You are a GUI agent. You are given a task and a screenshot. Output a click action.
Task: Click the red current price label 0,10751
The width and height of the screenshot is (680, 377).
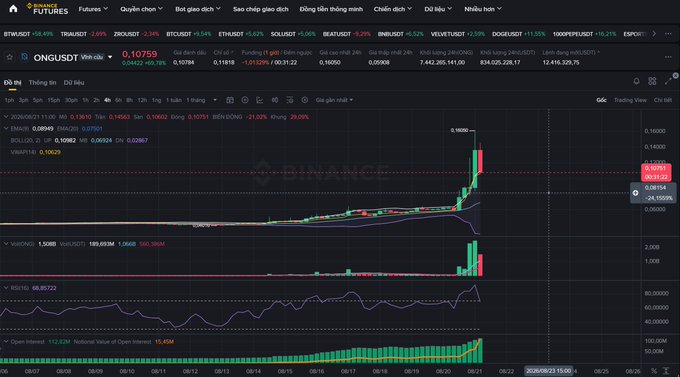(656, 173)
